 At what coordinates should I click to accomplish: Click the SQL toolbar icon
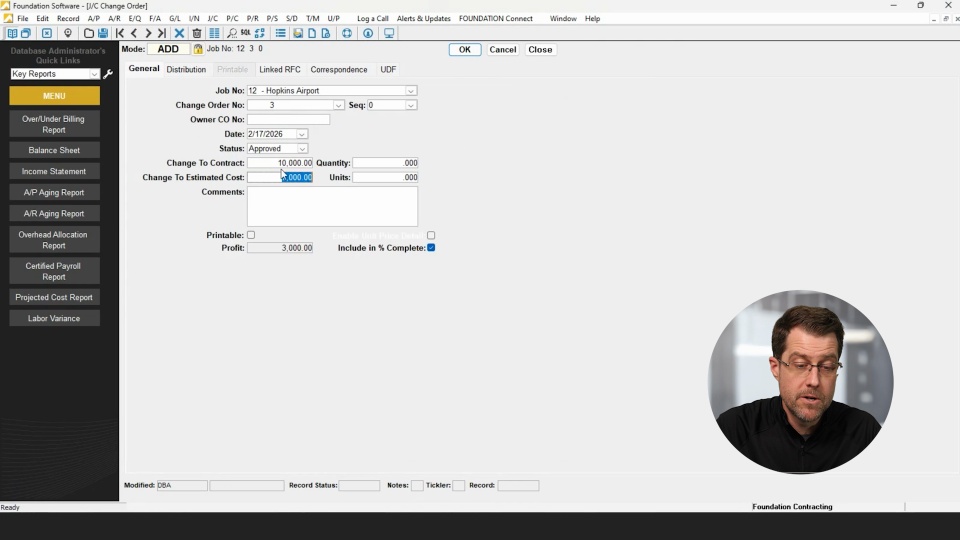(246, 33)
